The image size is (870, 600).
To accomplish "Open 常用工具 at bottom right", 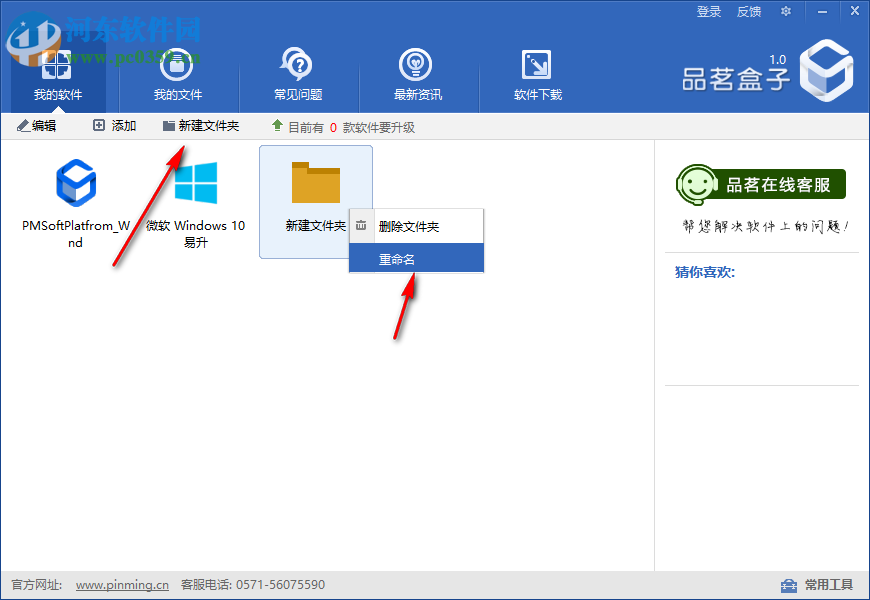I will pyautogui.click(x=822, y=585).
